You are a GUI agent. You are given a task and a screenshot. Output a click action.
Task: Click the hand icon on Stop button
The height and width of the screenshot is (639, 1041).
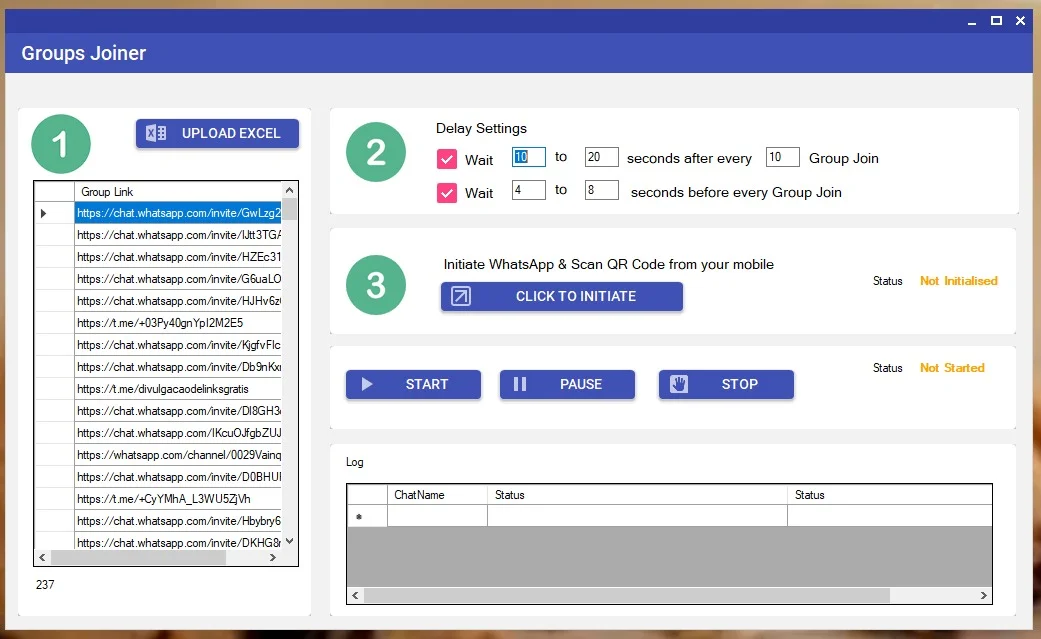pos(679,384)
